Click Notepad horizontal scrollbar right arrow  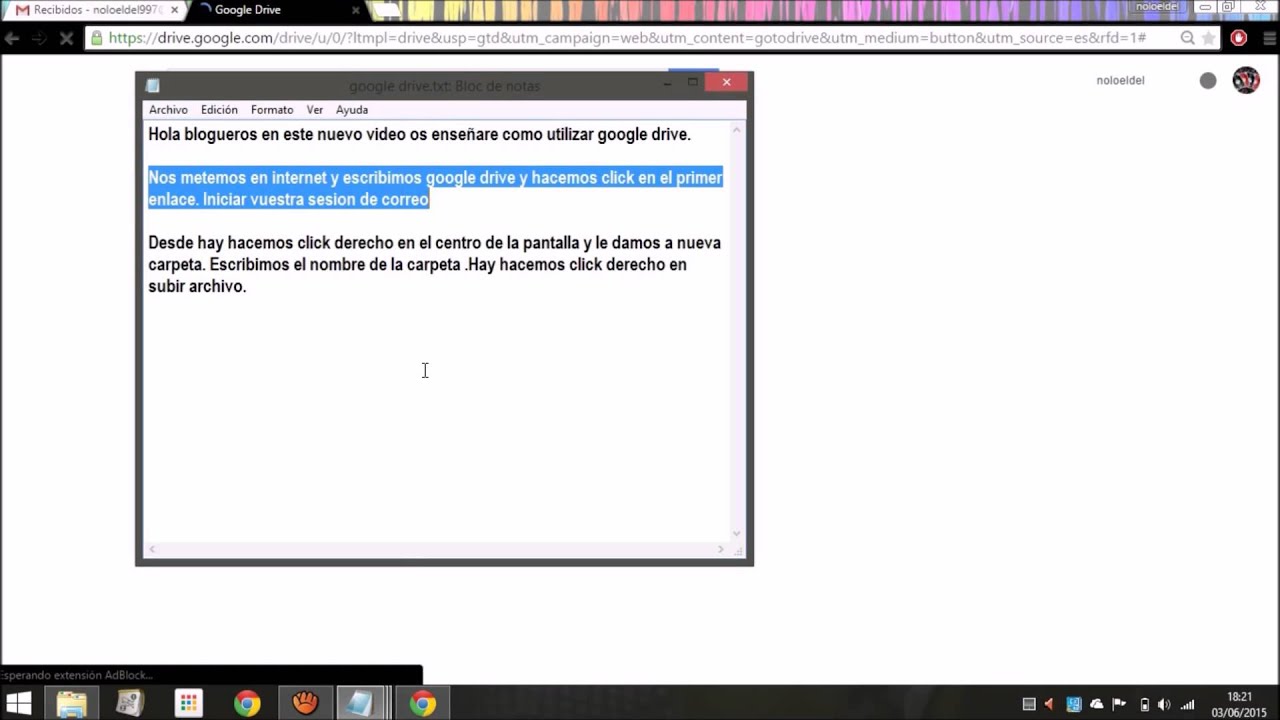(721, 549)
